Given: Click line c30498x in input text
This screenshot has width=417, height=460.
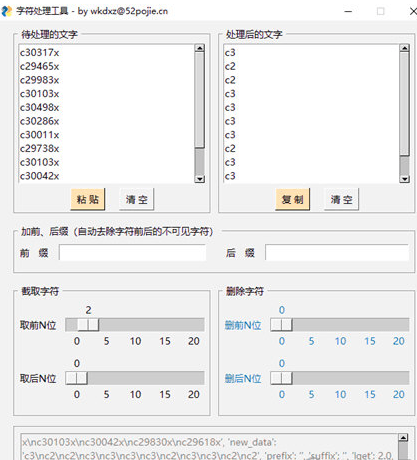Looking at the screenshot, I should (39, 107).
